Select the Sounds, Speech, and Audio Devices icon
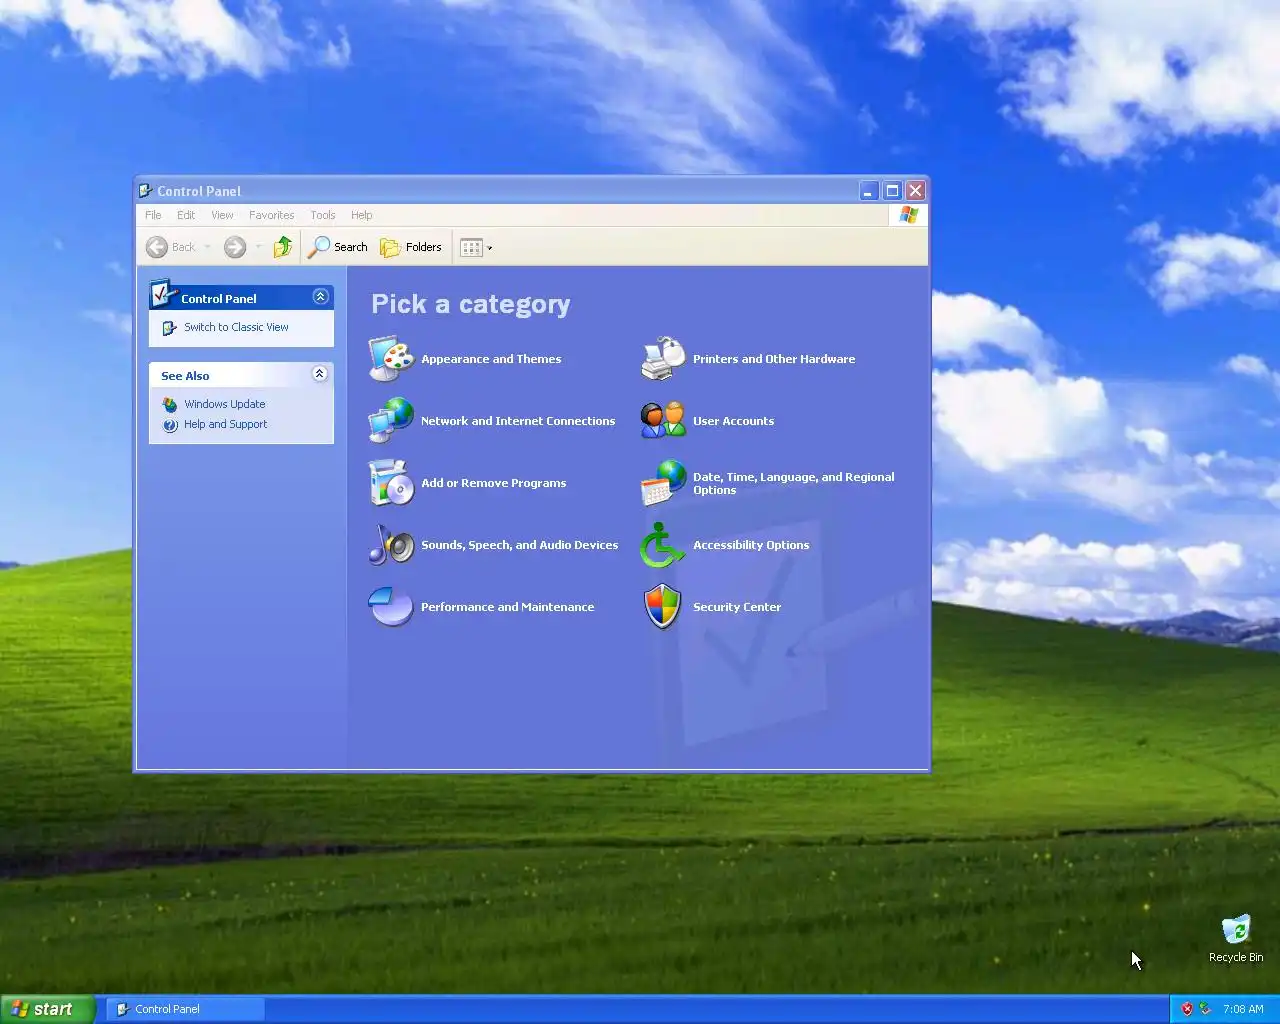The height and width of the screenshot is (1024, 1280). [391, 545]
